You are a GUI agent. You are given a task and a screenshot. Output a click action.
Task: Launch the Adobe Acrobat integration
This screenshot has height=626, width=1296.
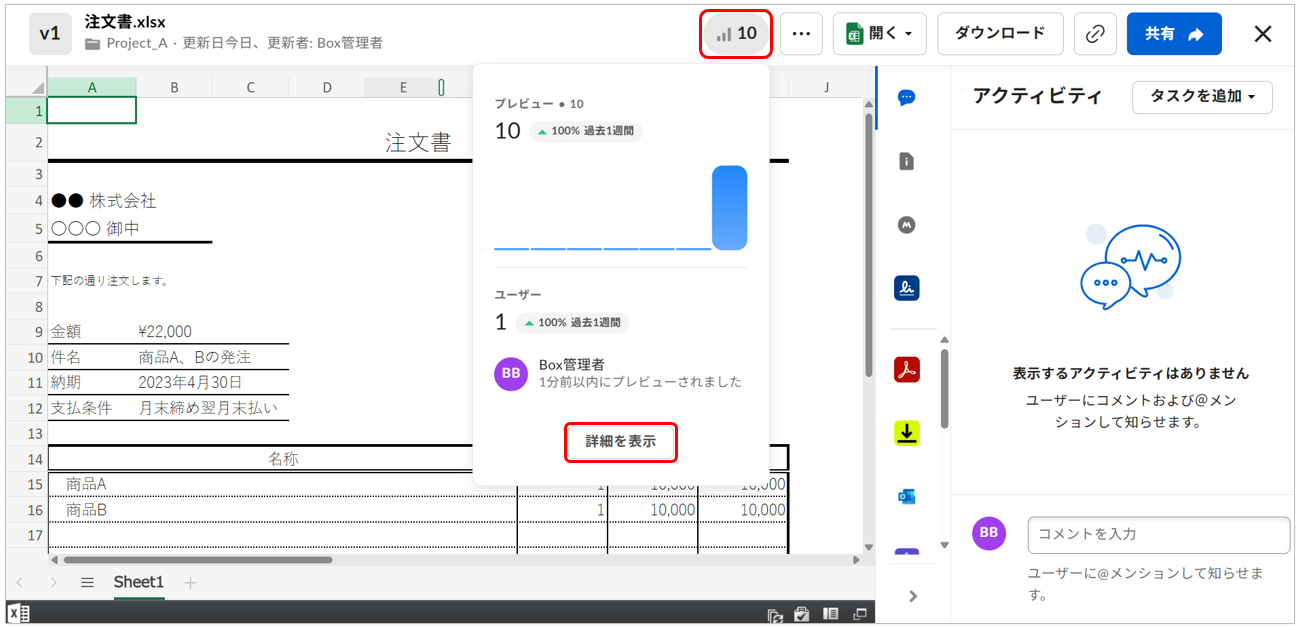906,369
